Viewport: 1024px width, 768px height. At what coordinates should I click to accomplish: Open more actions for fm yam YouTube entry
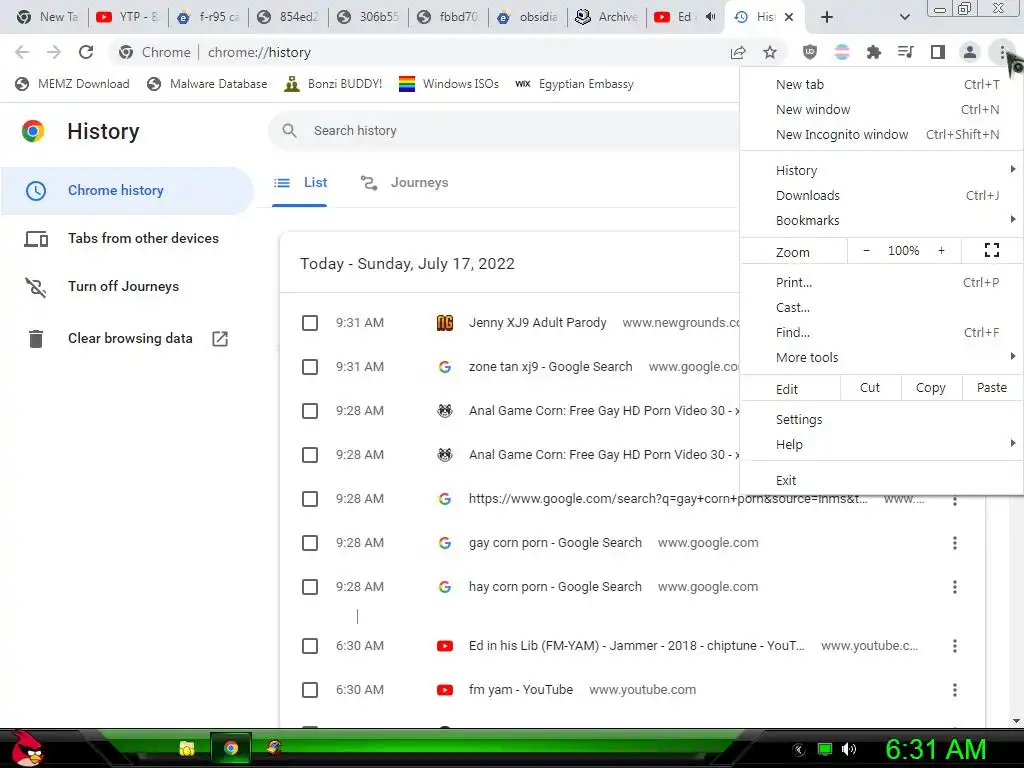955,690
